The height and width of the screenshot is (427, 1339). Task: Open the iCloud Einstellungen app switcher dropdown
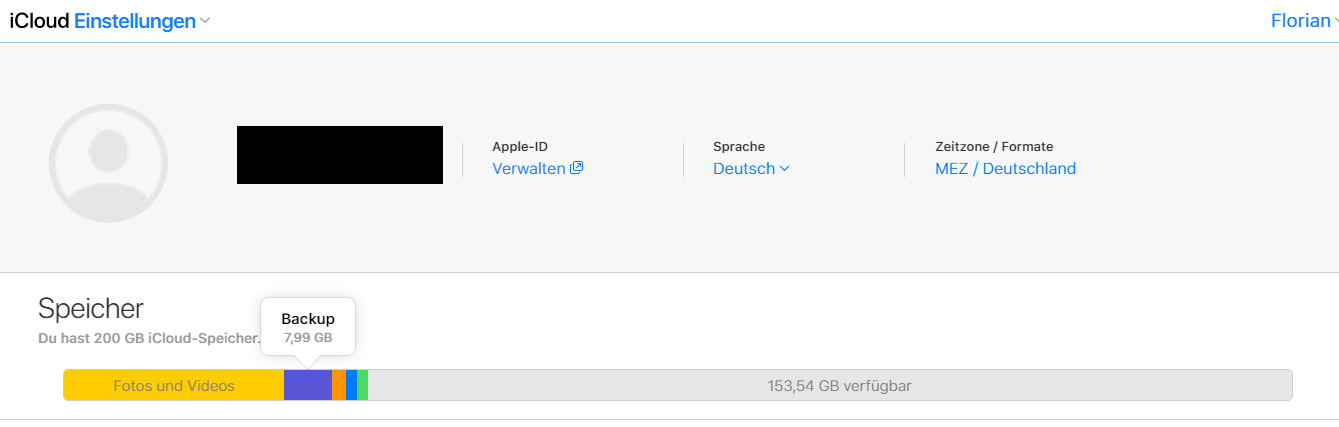(x=110, y=21)
